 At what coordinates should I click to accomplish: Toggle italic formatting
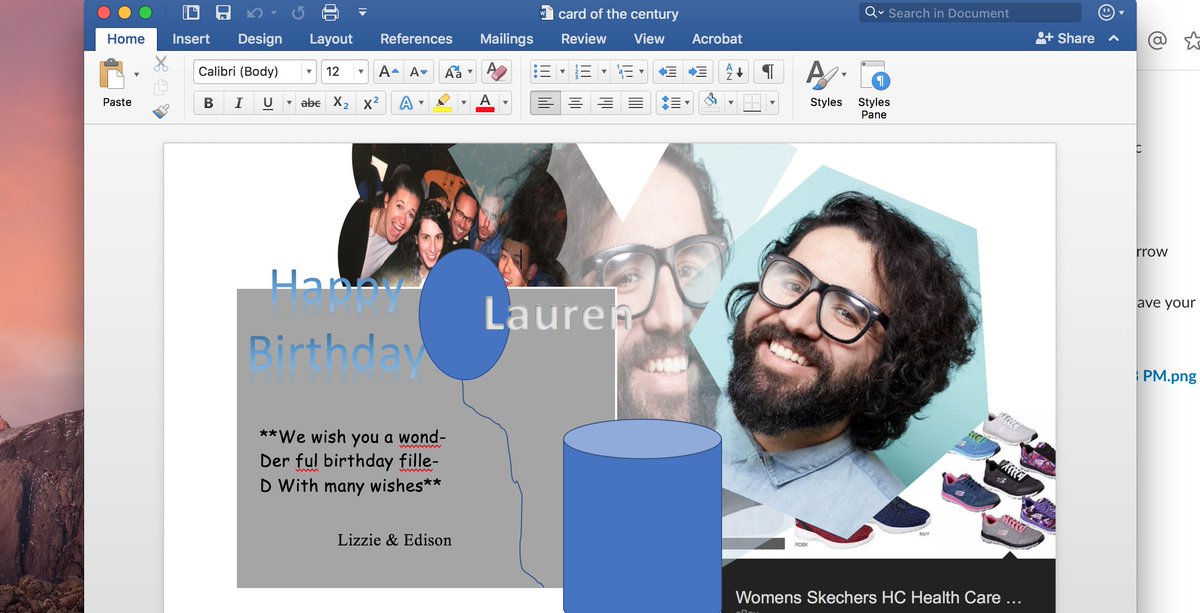point(238,102)
